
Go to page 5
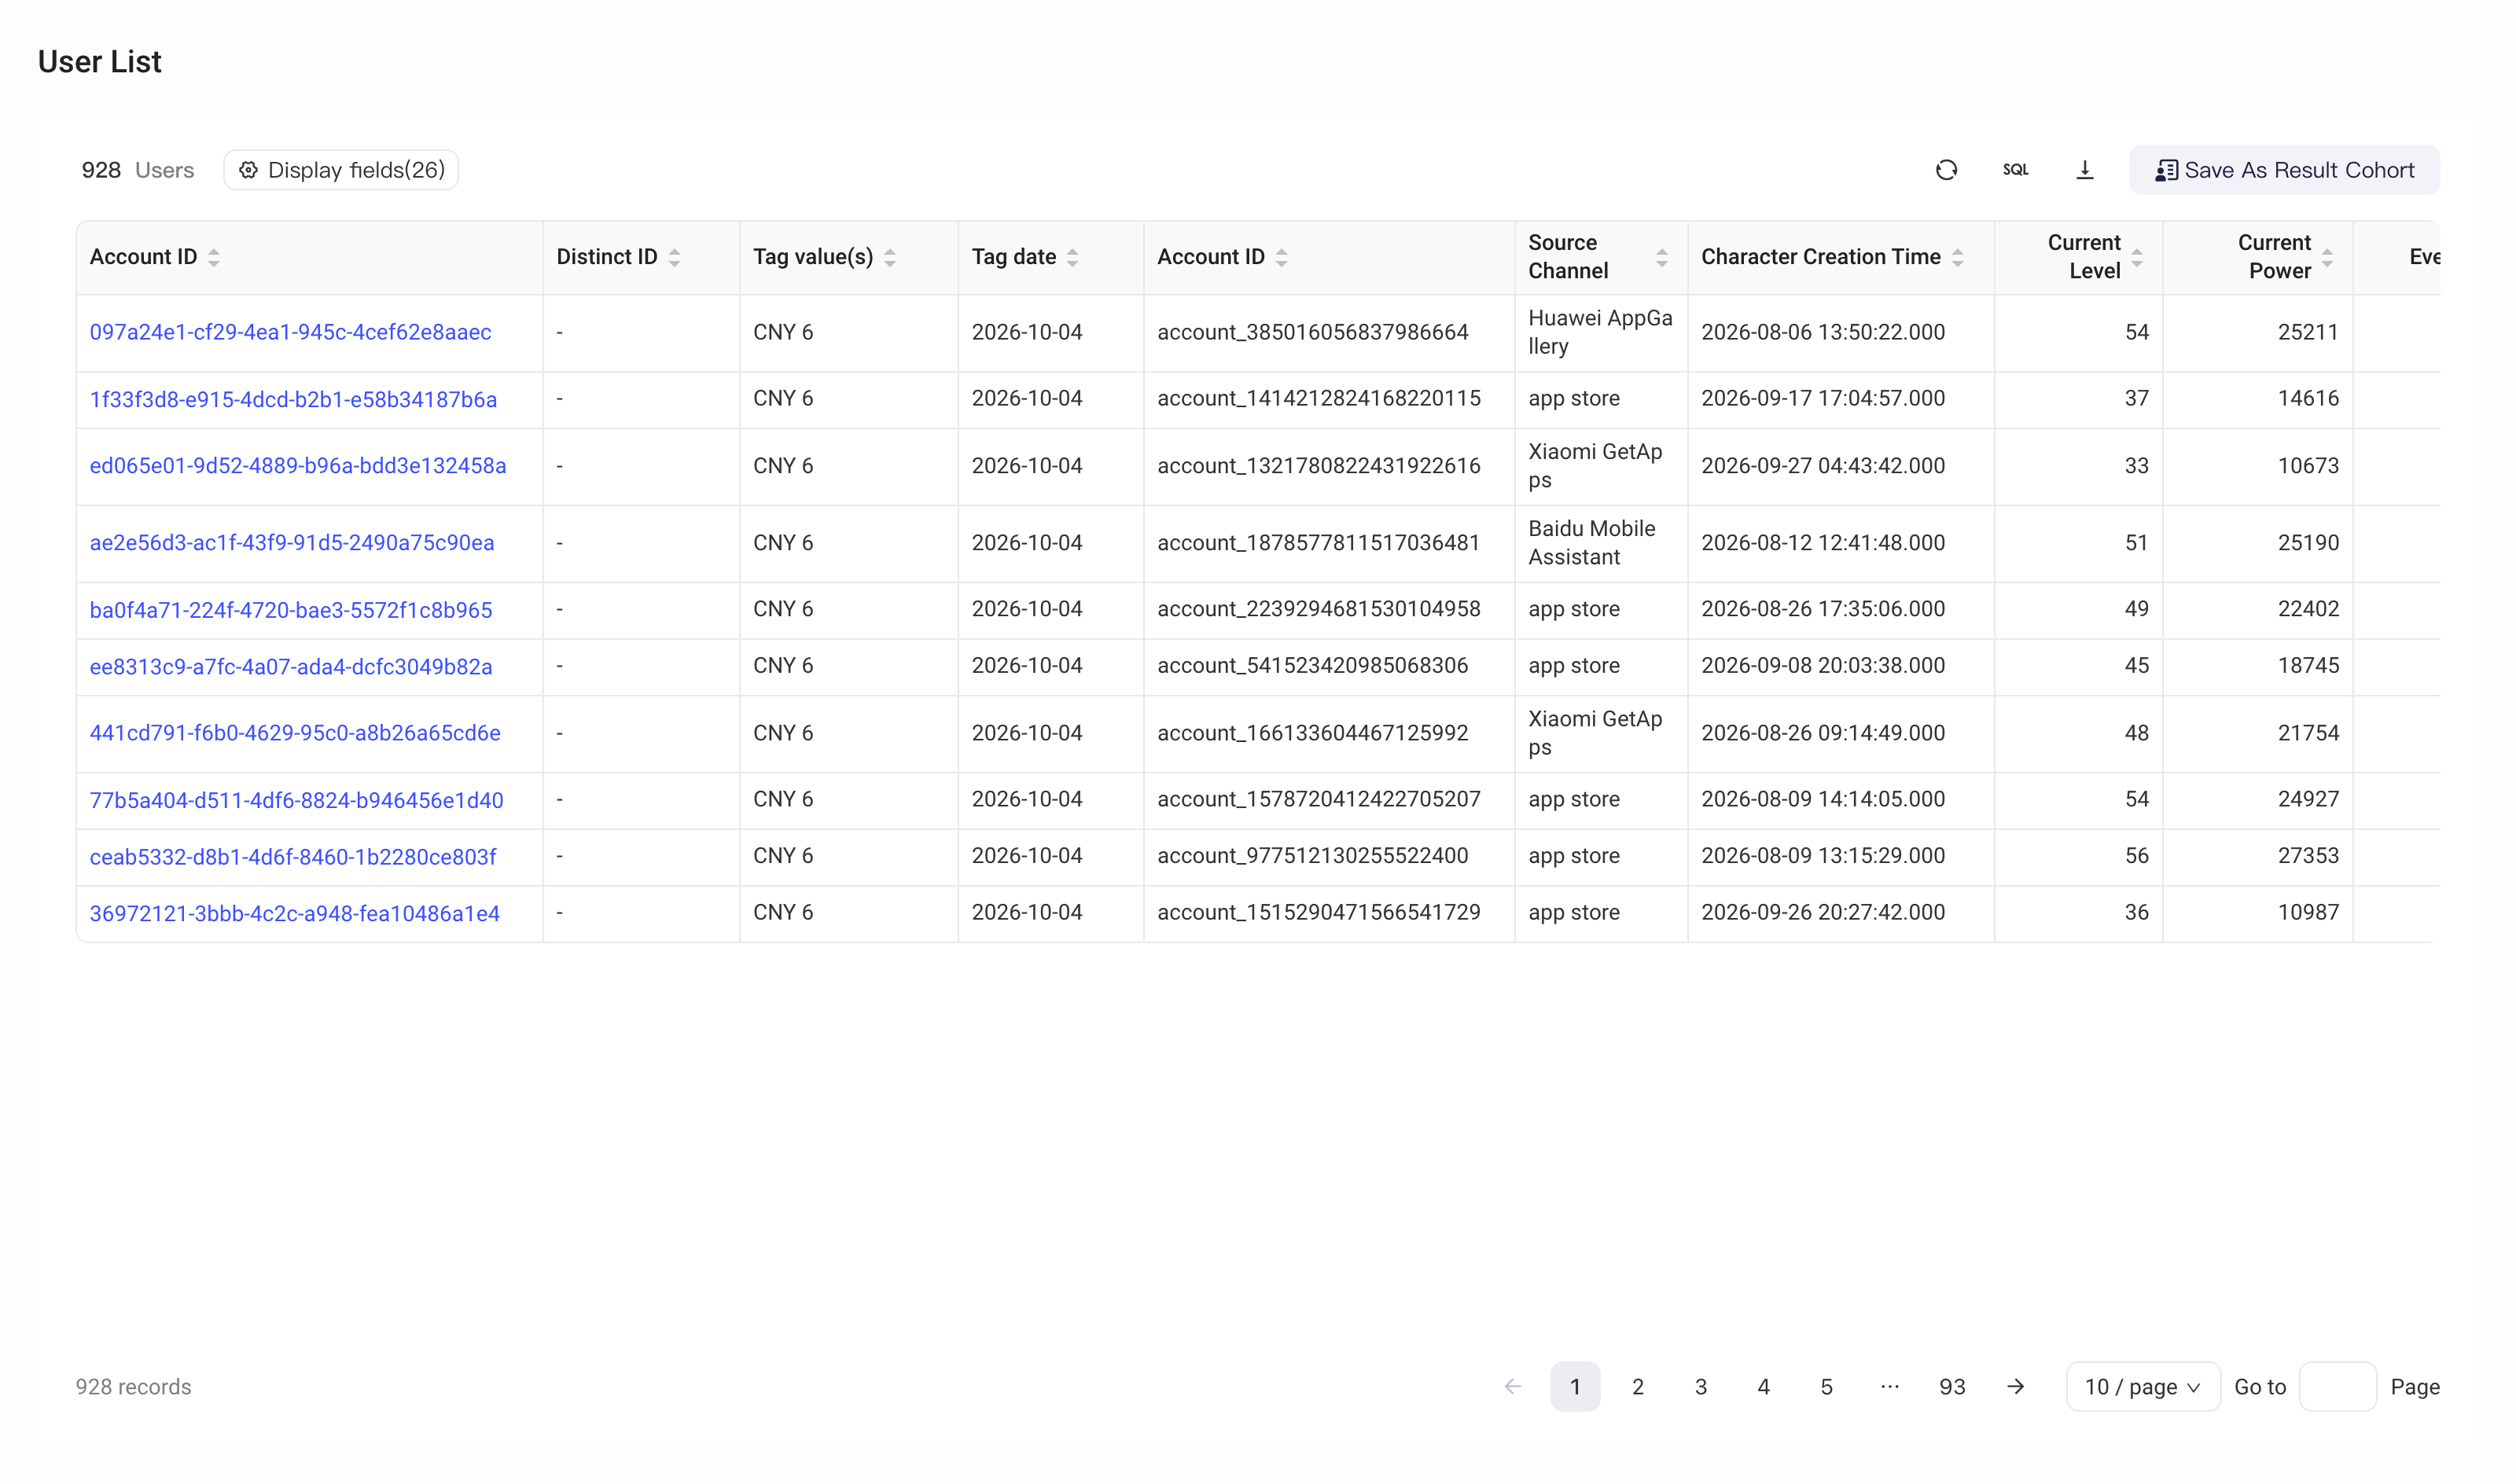(1827, 1386)
